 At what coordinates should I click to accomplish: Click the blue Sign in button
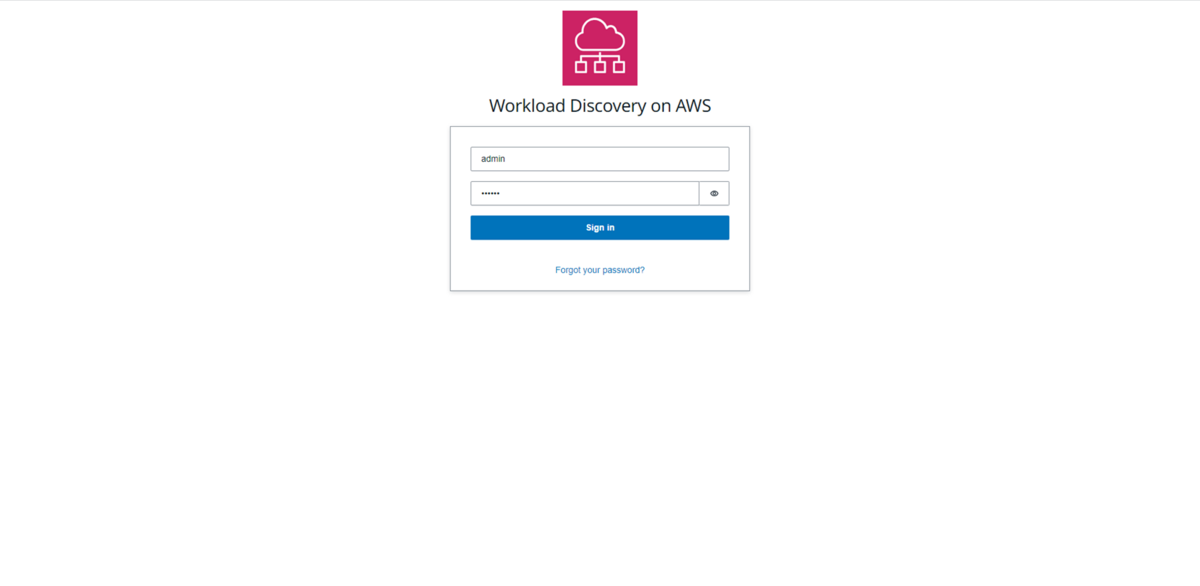pos(600,228)
